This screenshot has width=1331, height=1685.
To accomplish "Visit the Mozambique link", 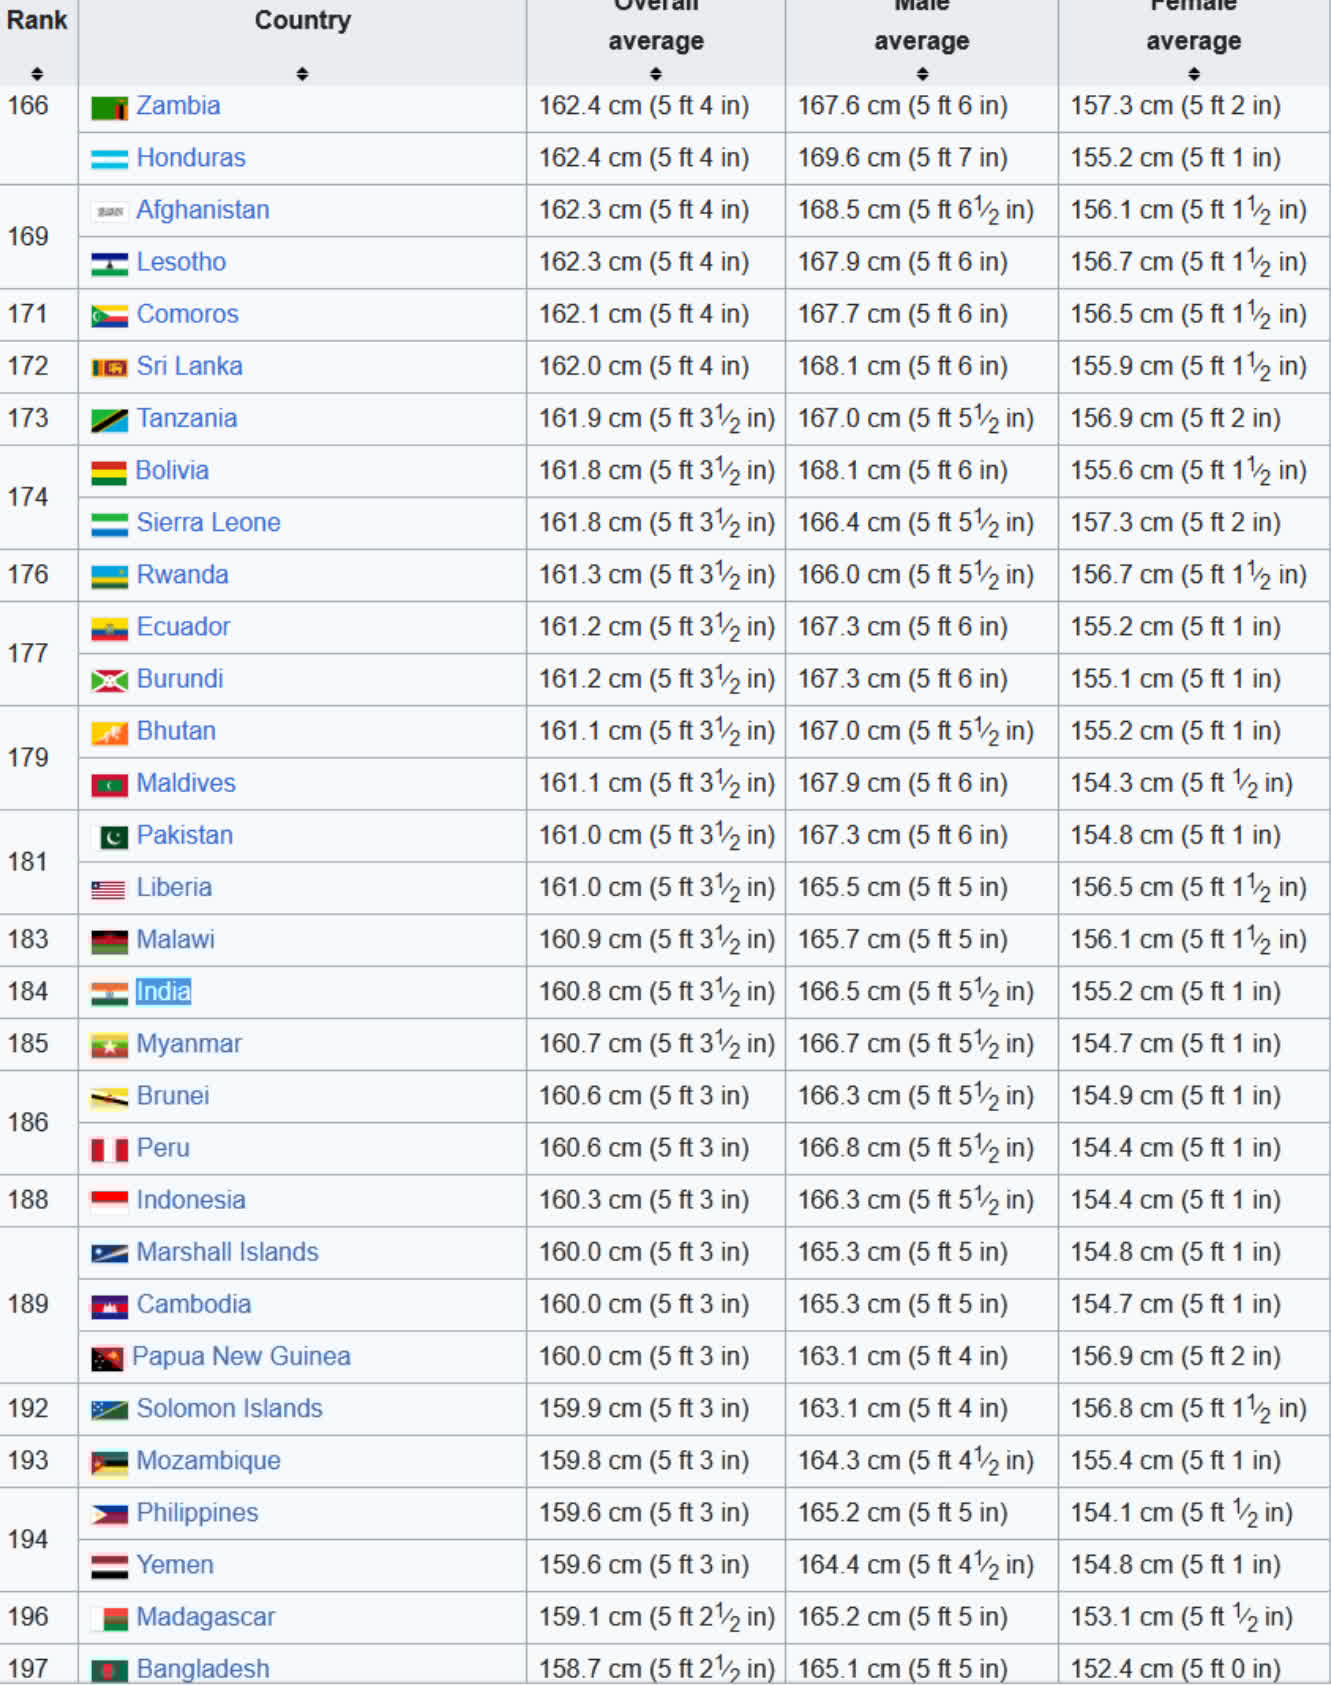I will [x=209, y=1460].
